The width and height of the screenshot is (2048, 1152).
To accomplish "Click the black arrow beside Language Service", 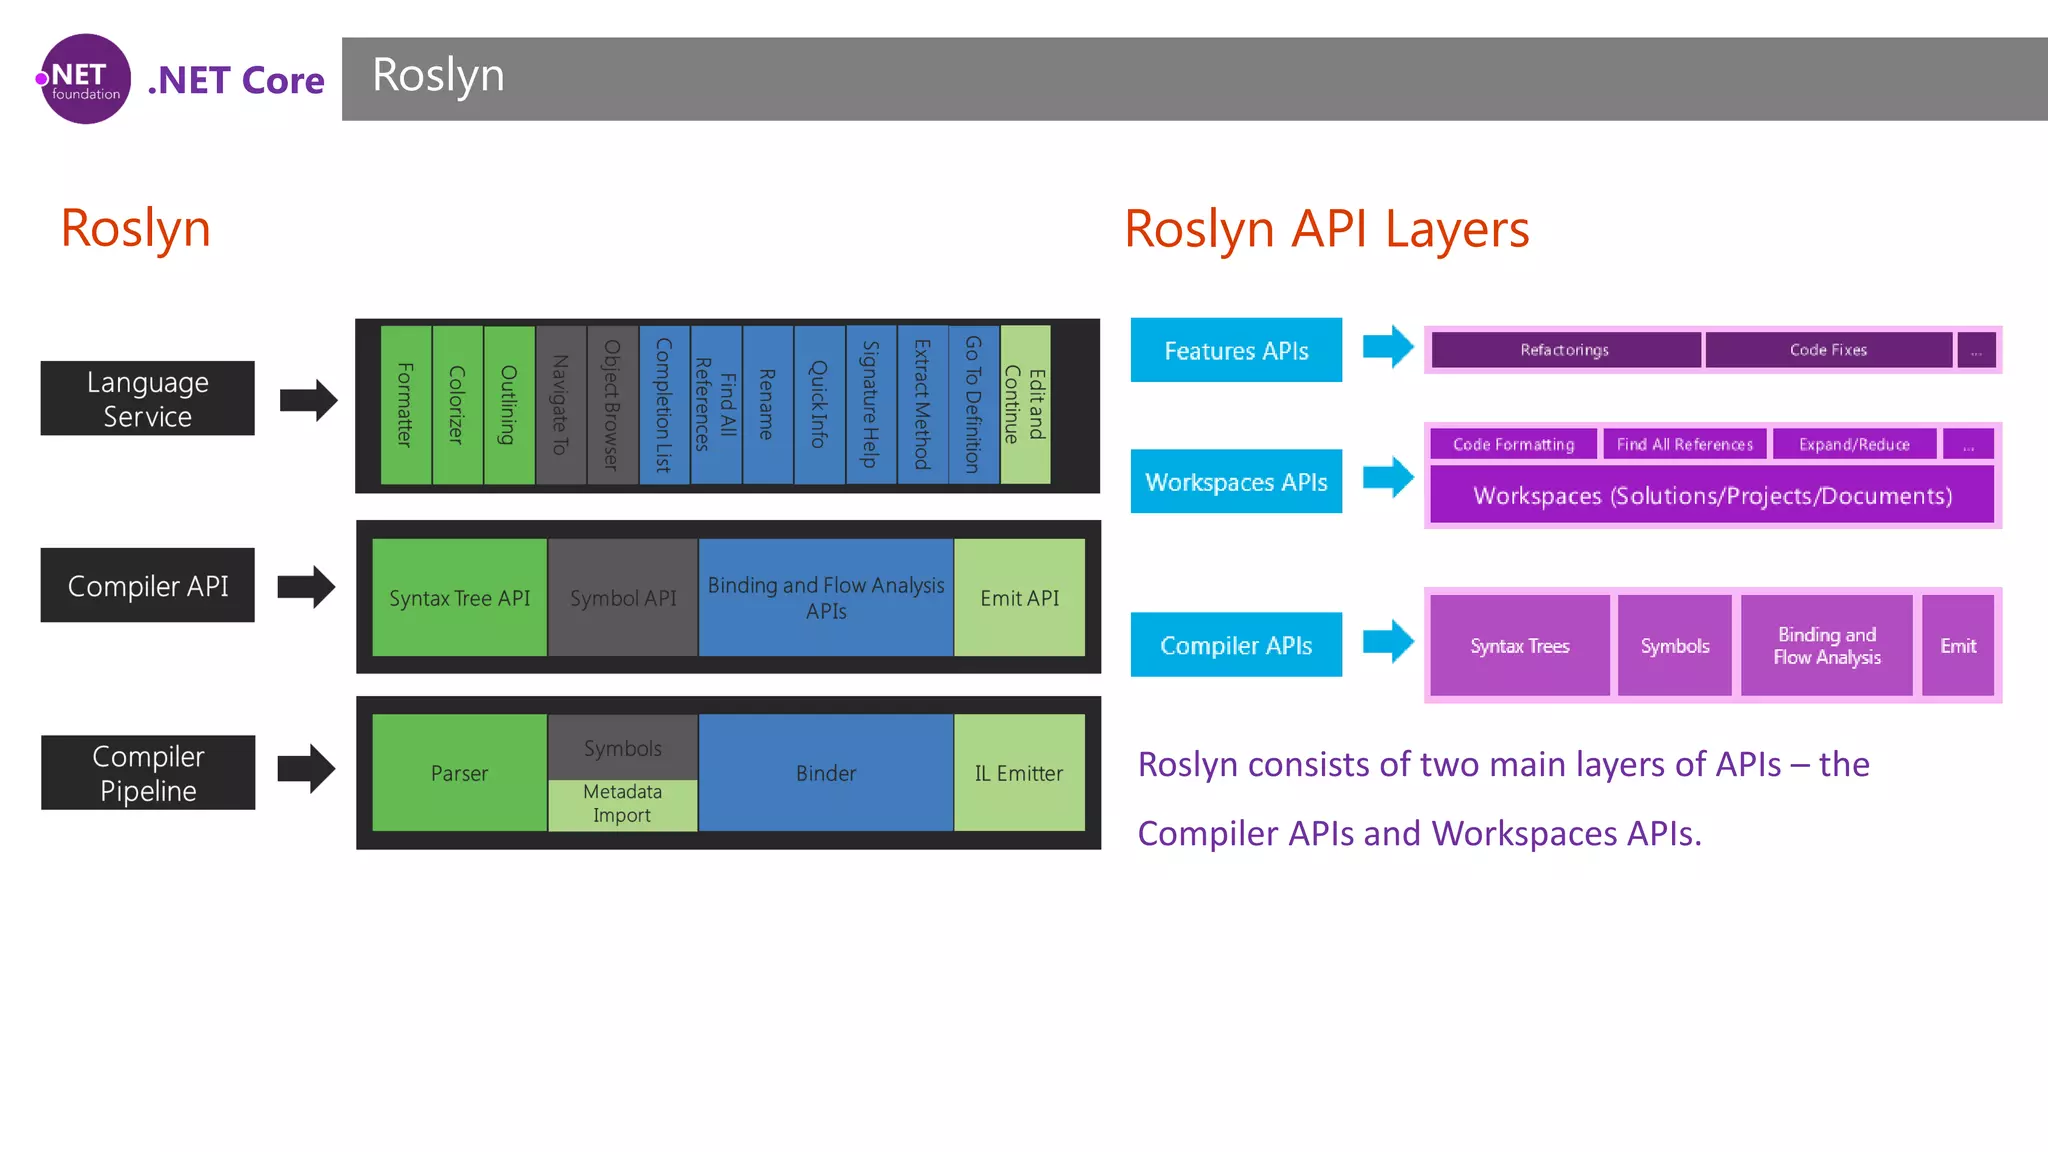I will [308, 400].
